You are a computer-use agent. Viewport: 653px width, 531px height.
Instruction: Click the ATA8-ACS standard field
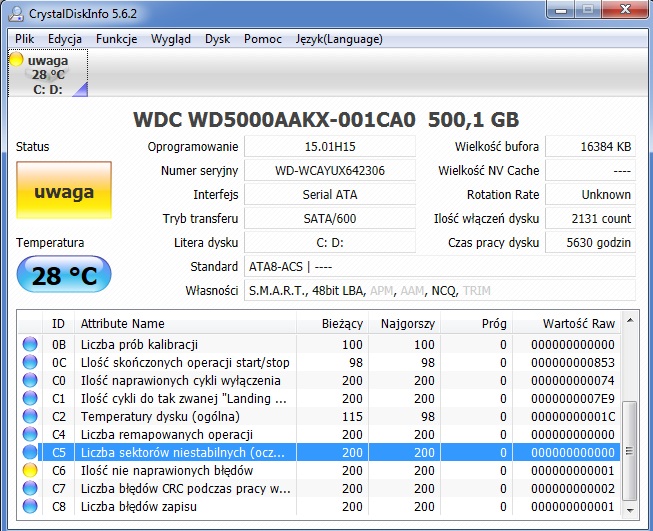pos(440,267)
